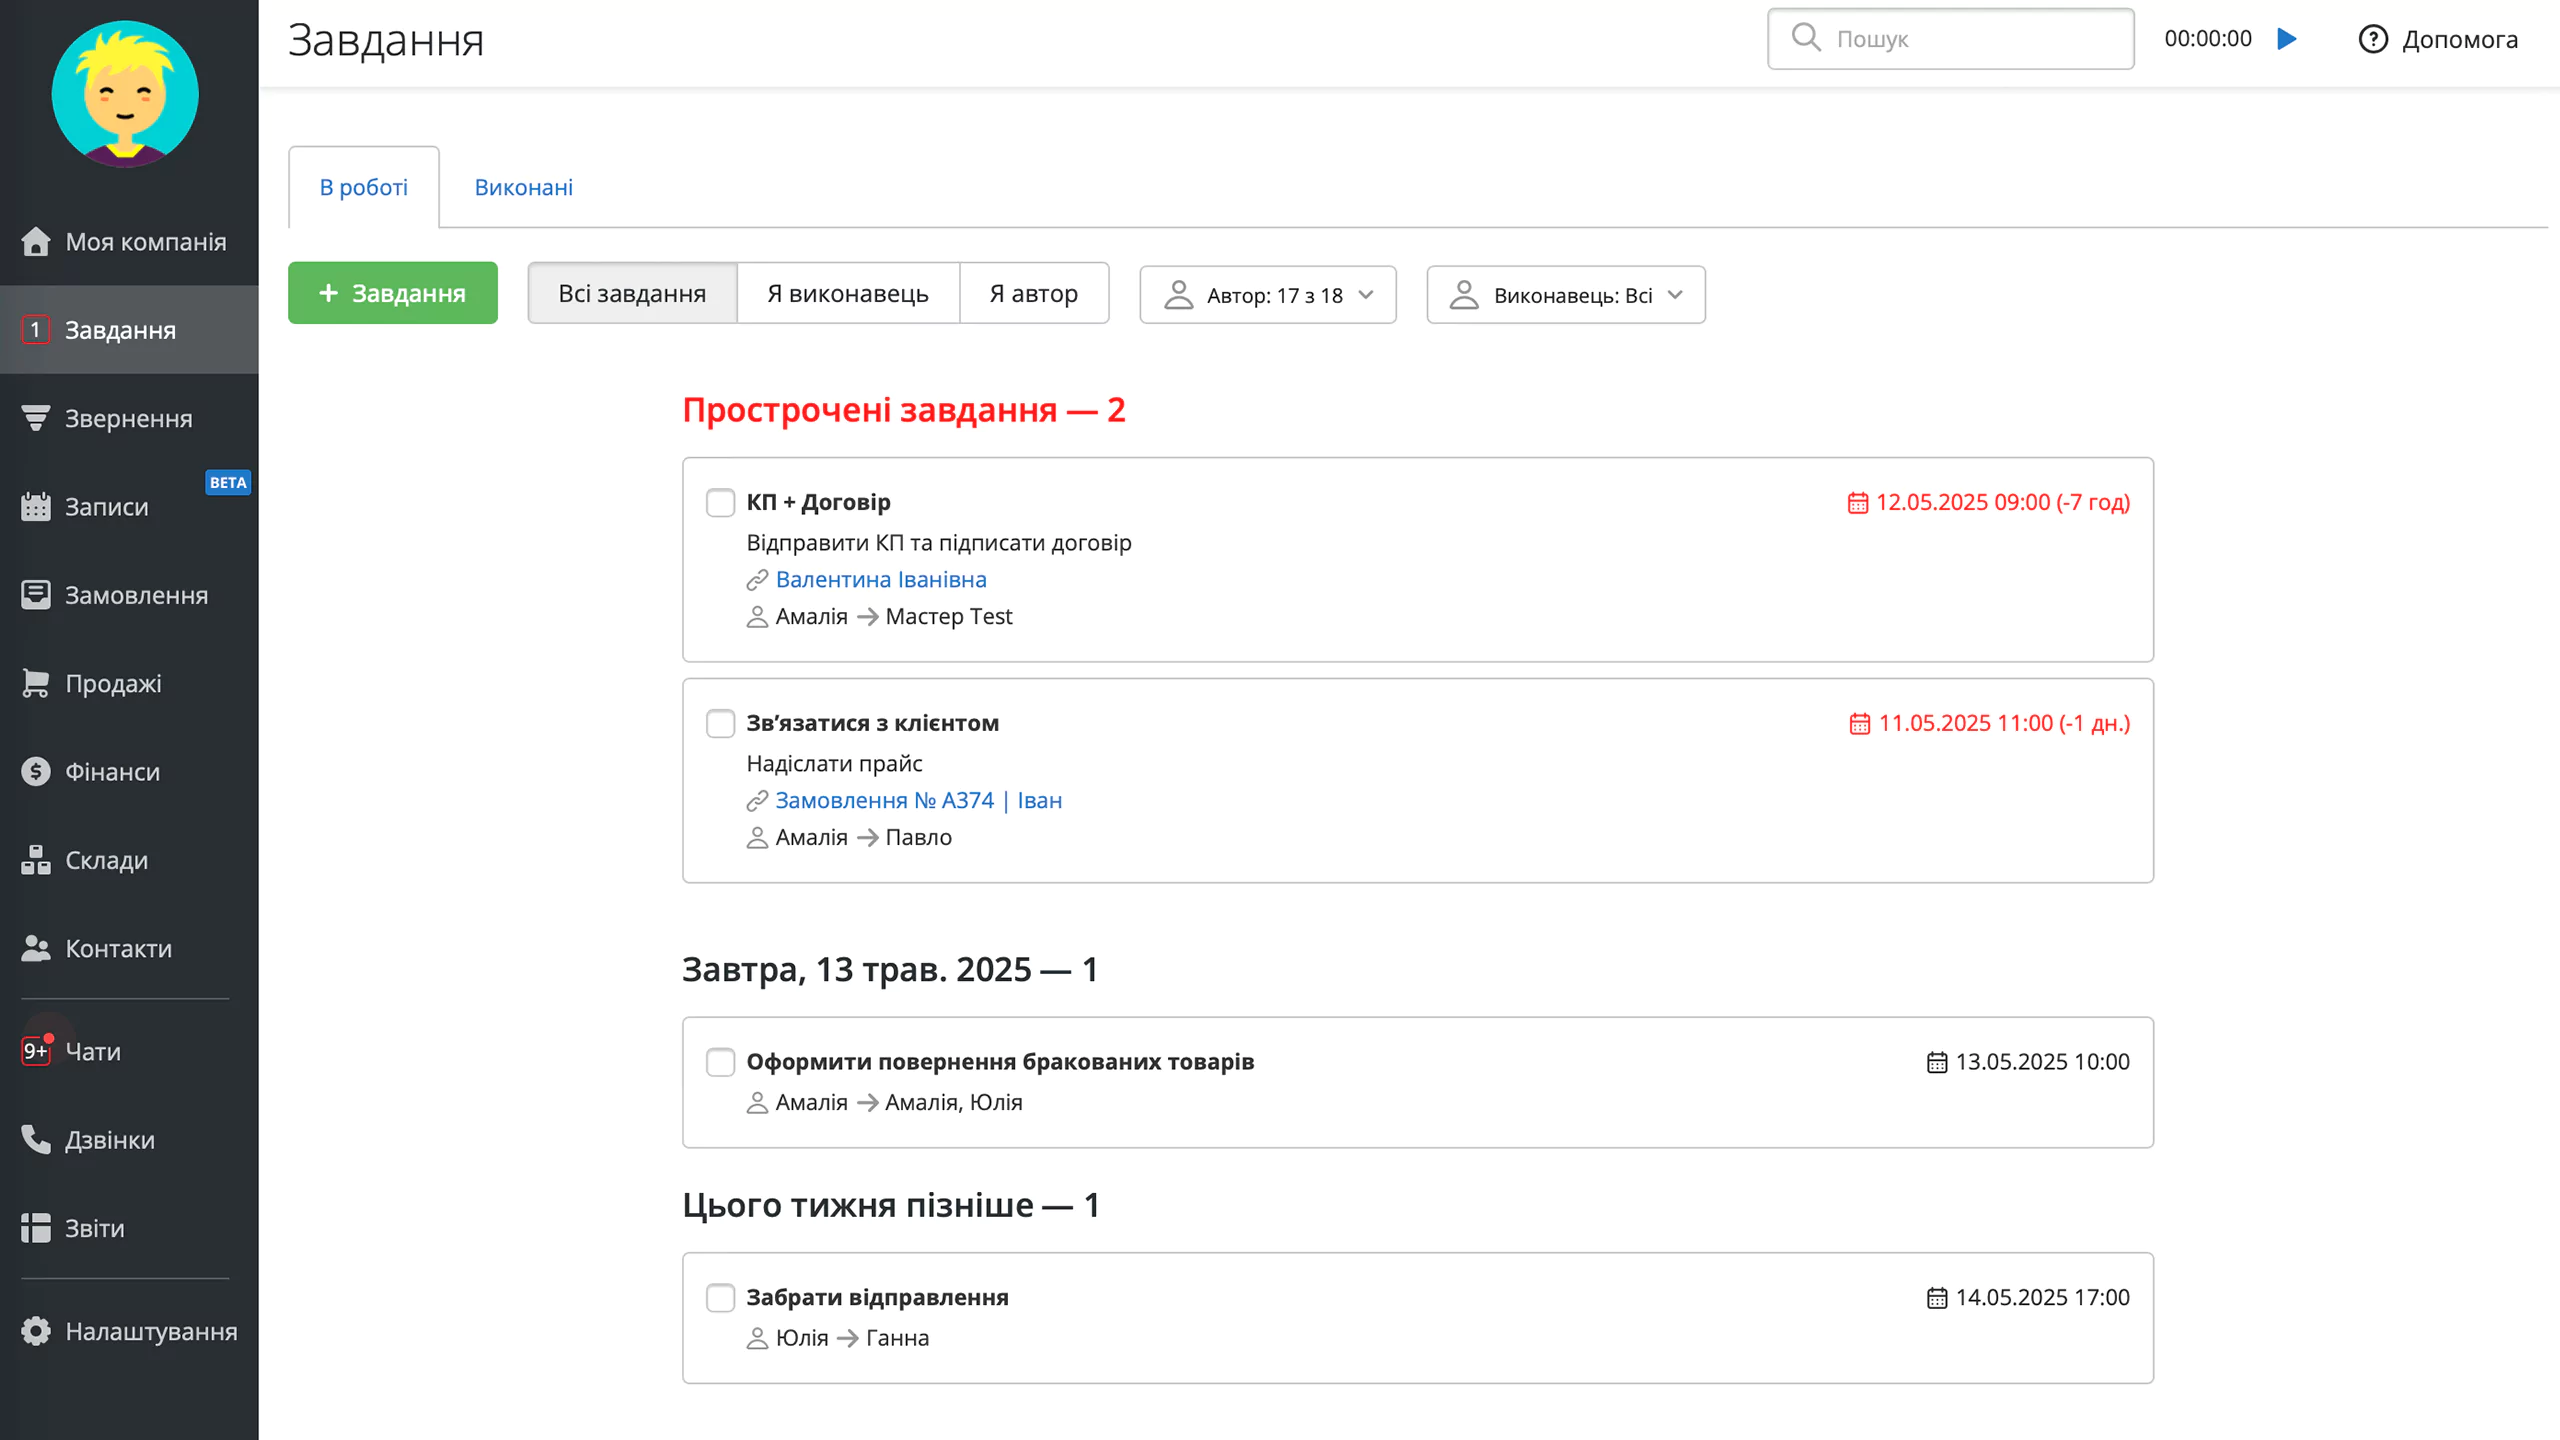Check the КП + Договір task checkbox

720,502
